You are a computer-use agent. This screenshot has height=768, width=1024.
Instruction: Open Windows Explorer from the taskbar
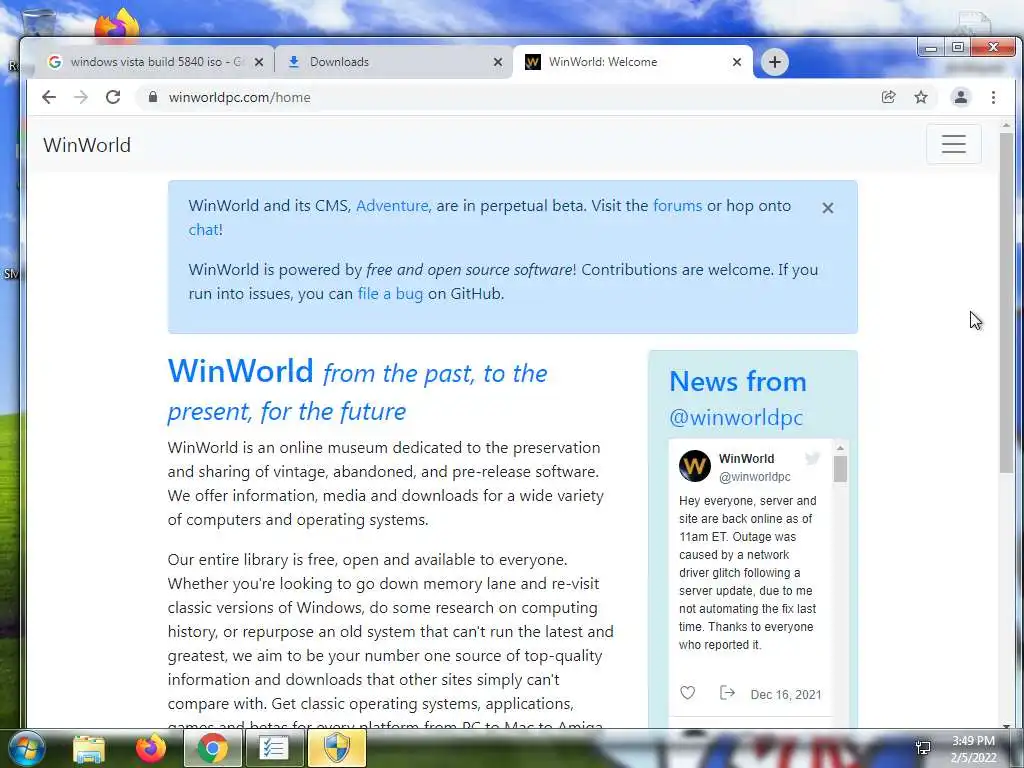pos(89,749)
